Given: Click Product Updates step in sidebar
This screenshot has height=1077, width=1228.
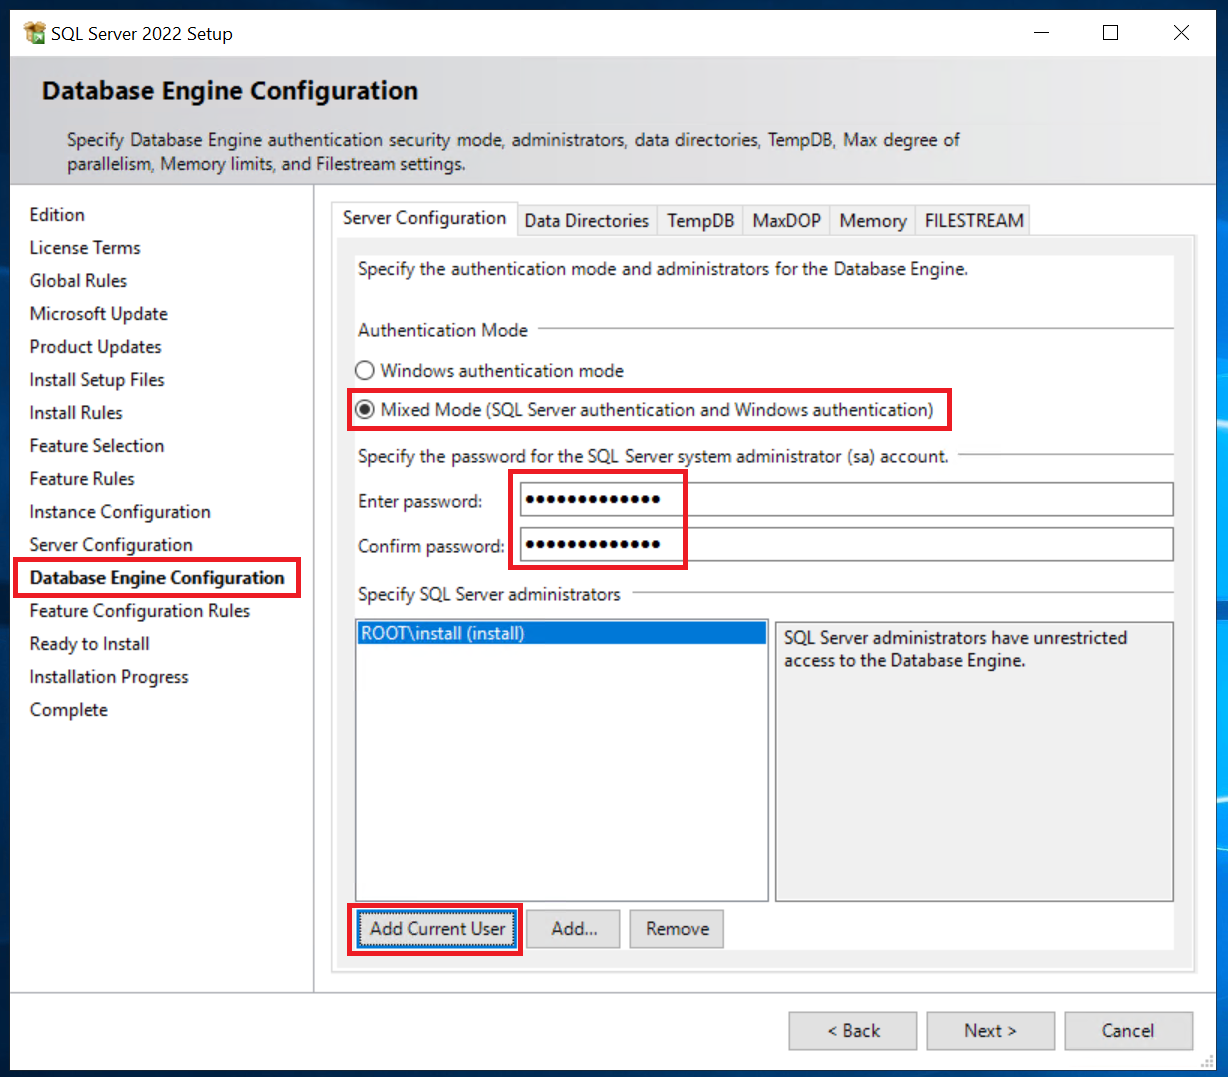Looking at the screenshot, I should pos(95,347).
